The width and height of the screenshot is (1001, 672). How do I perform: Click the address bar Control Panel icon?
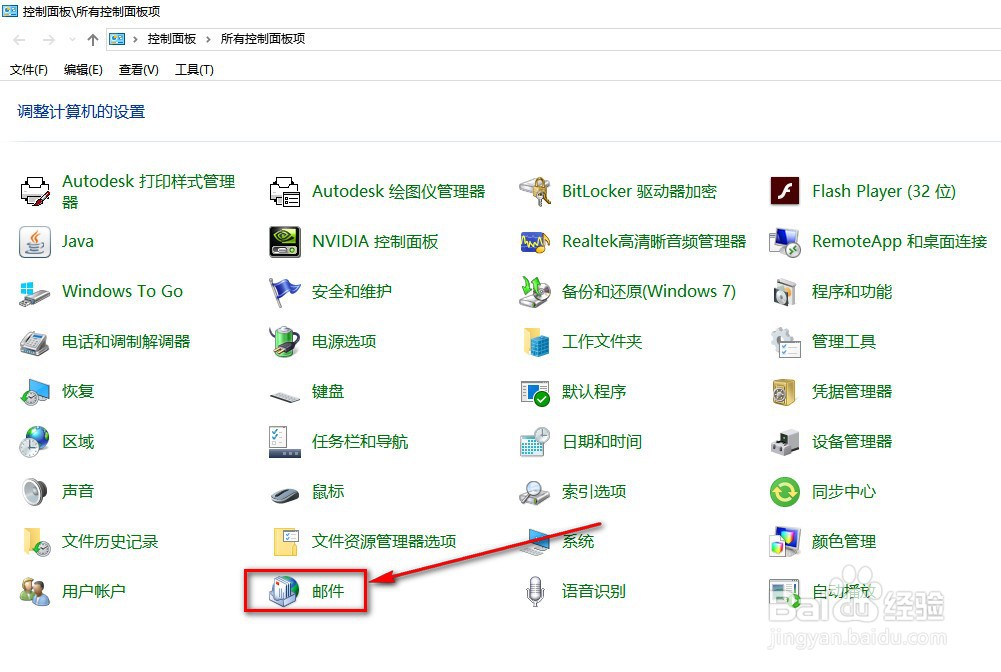click(x=117, y=39)
